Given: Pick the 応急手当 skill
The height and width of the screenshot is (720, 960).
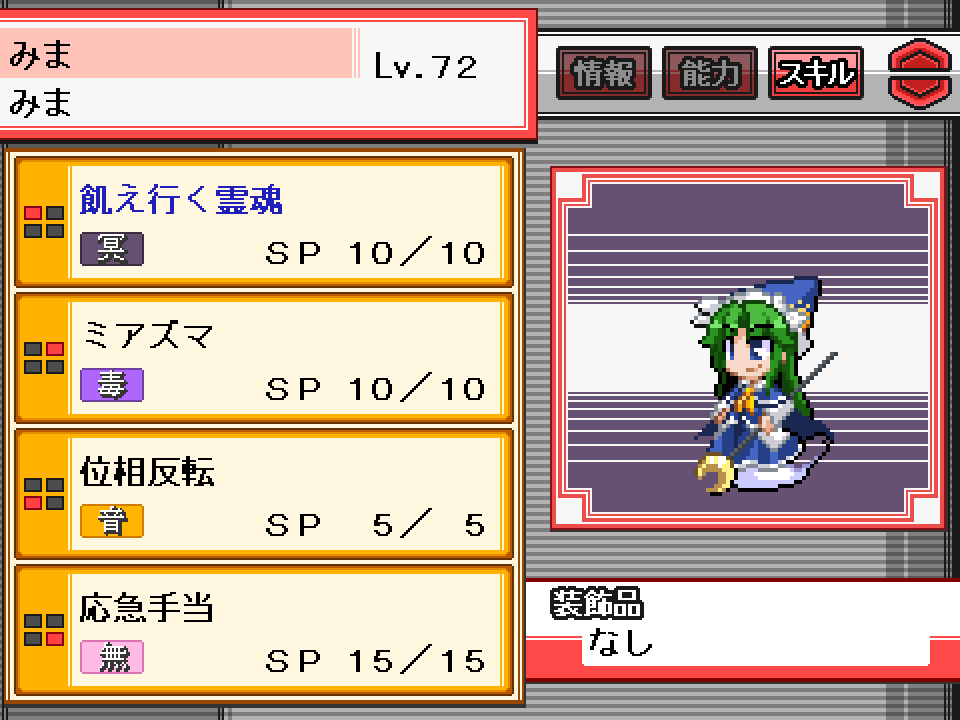Looking at the screenshot, I should 263,630.
